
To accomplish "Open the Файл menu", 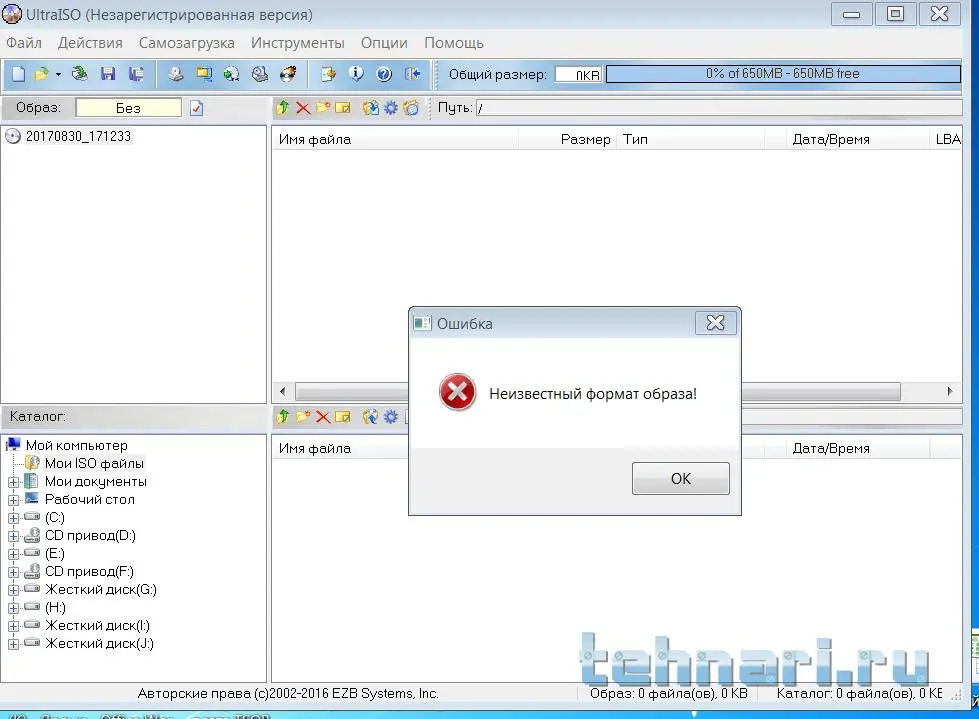I will 24,43.
